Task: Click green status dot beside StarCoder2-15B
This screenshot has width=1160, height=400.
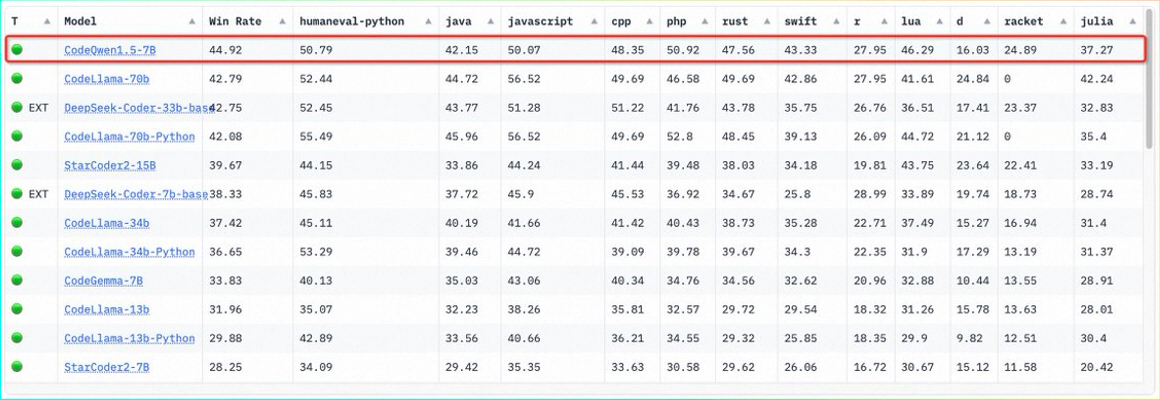Action: click(17, 165)
